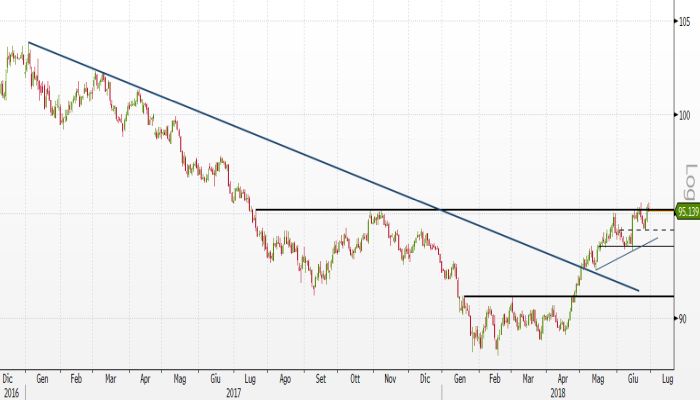
Task: Click the Nov month label on time axis
Action: 390,379
